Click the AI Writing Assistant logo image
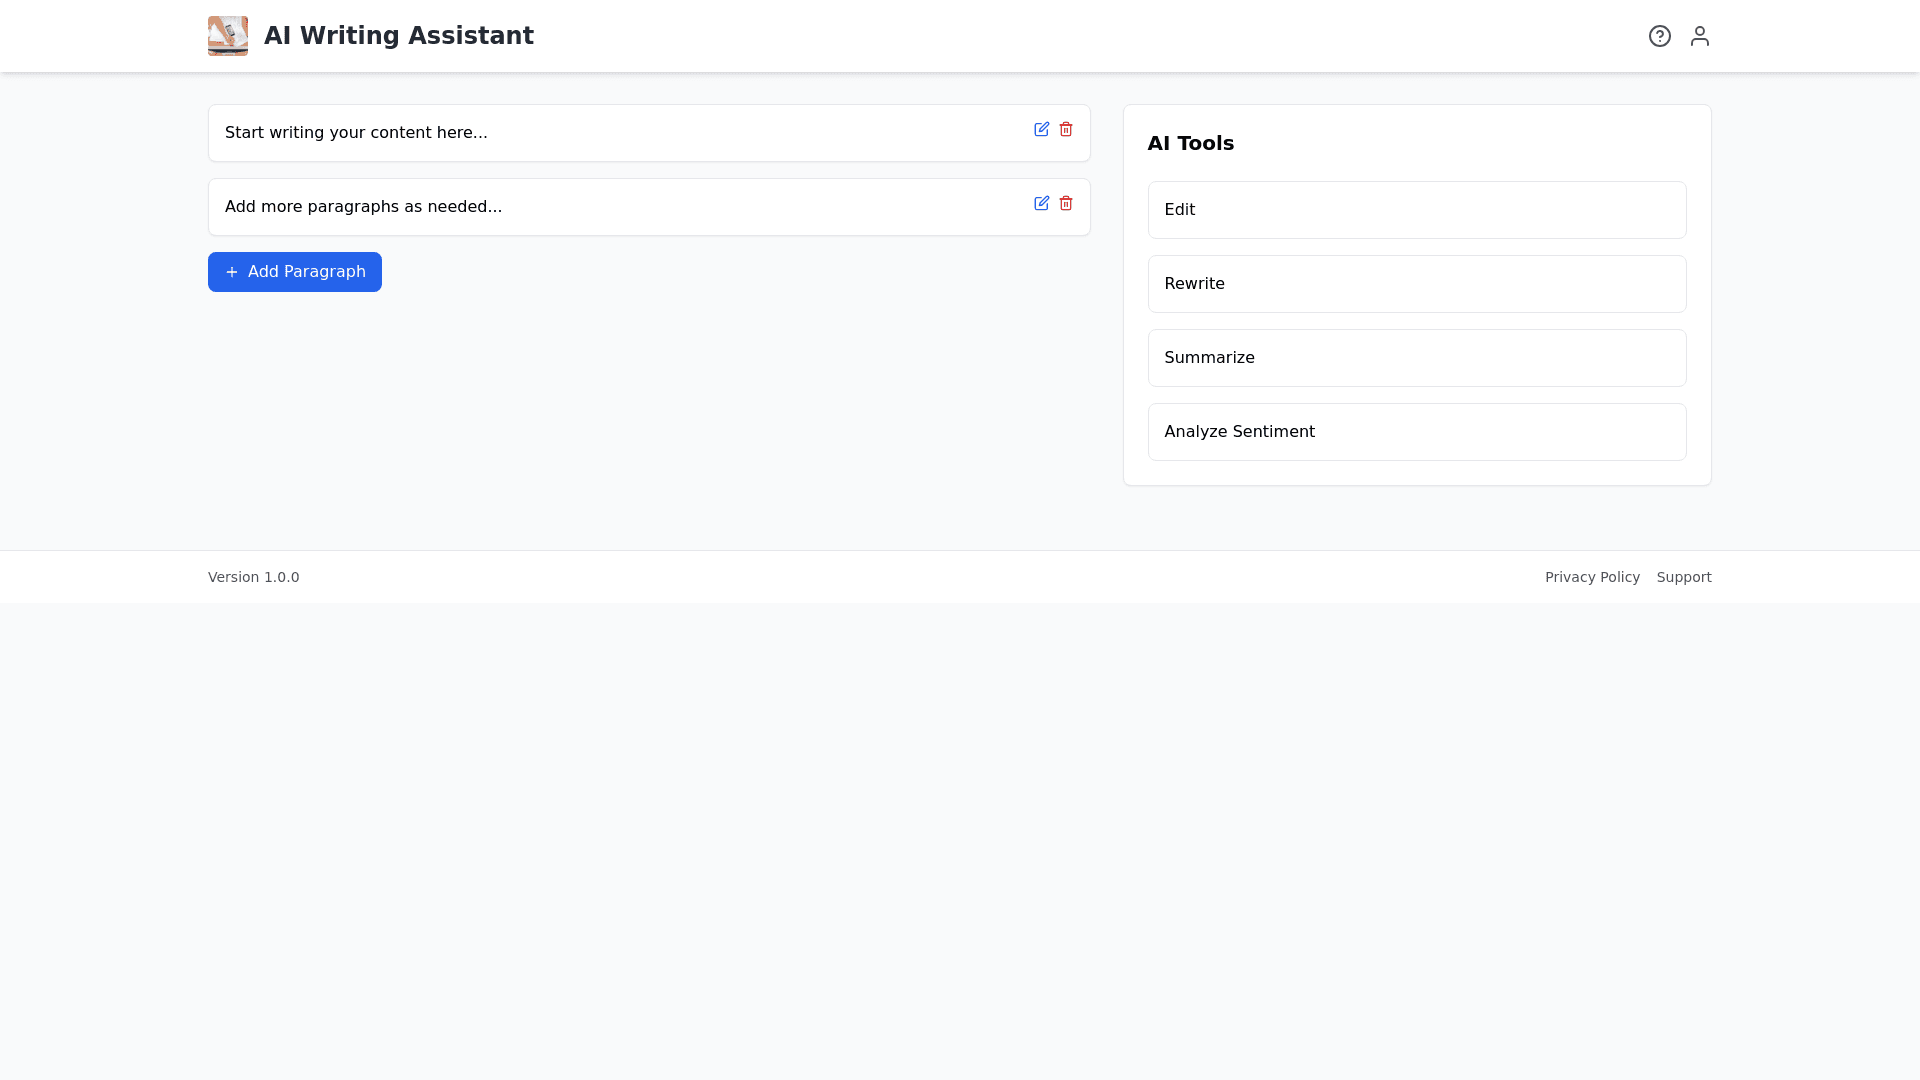The height and width of the screenshot is (1080, 1920). (227, 36)
